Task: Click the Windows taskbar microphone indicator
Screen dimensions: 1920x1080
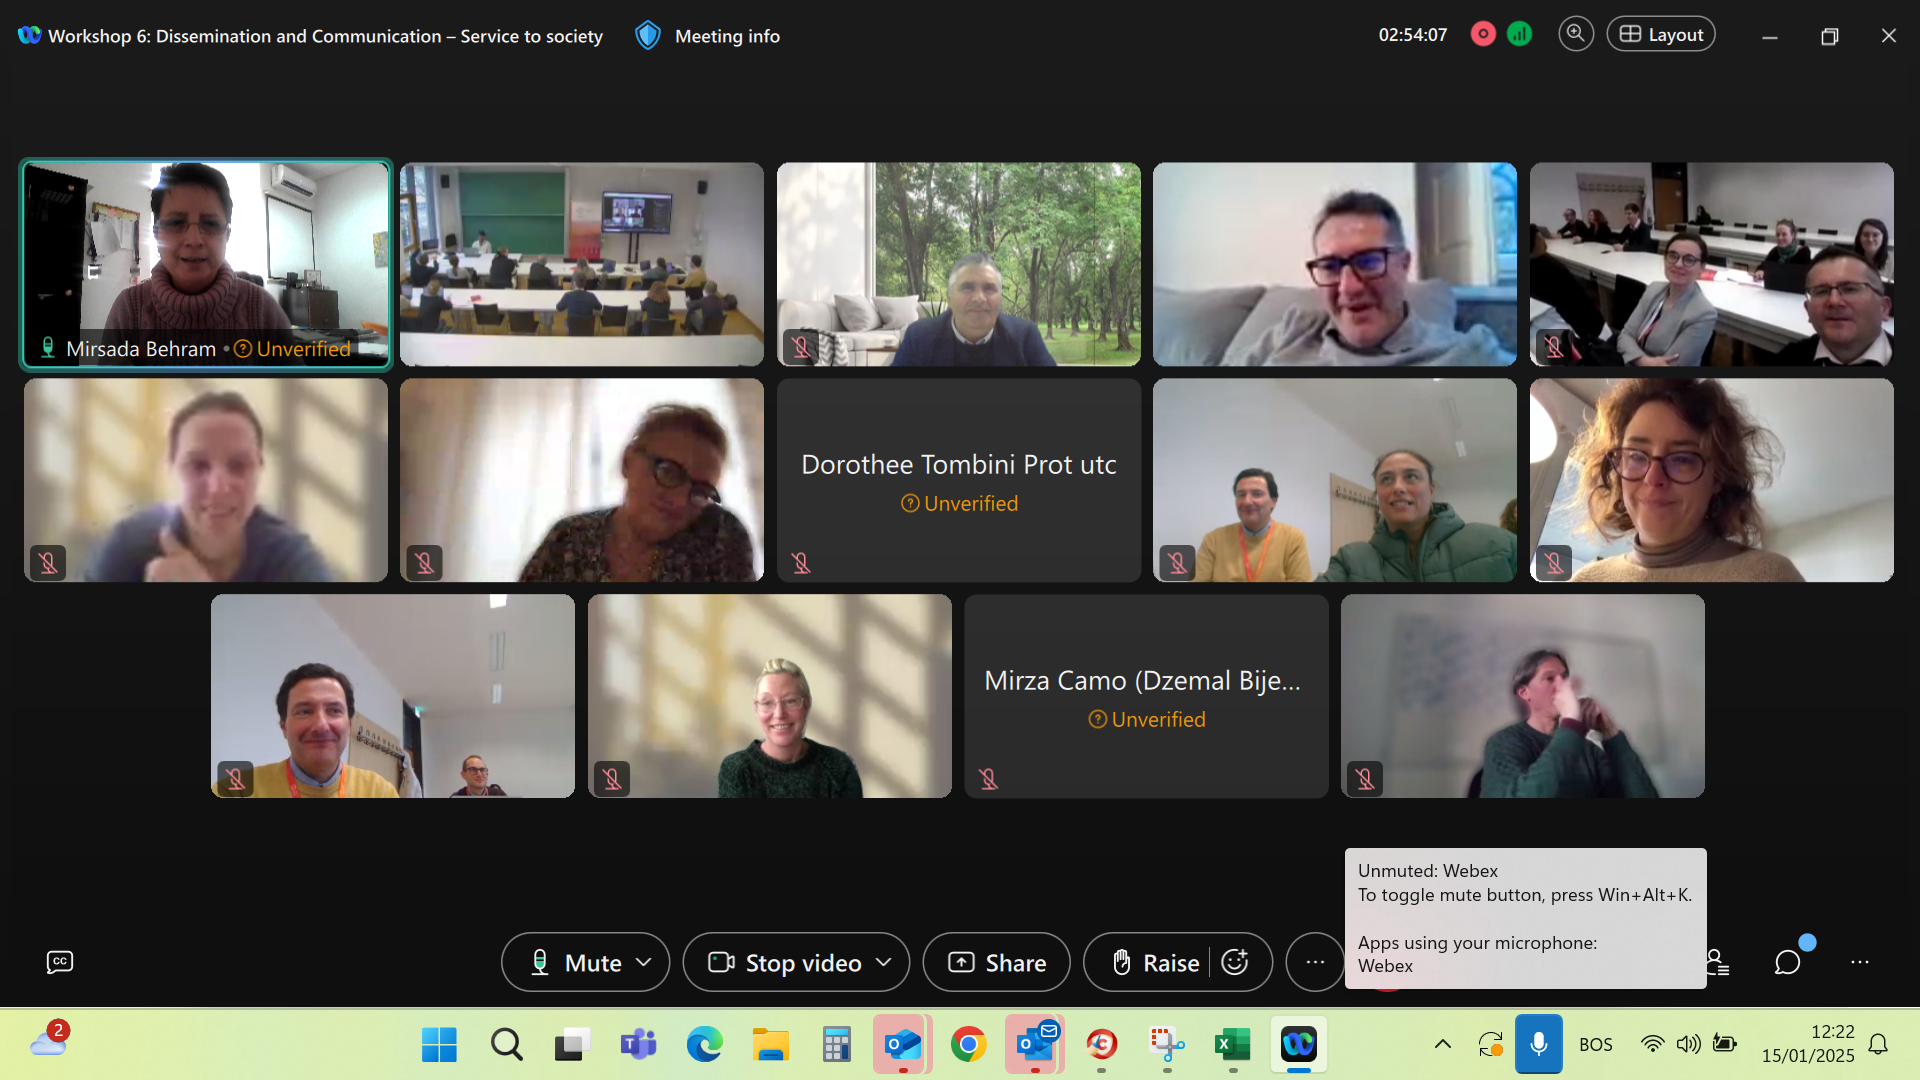Action: coord(1538,1044)
